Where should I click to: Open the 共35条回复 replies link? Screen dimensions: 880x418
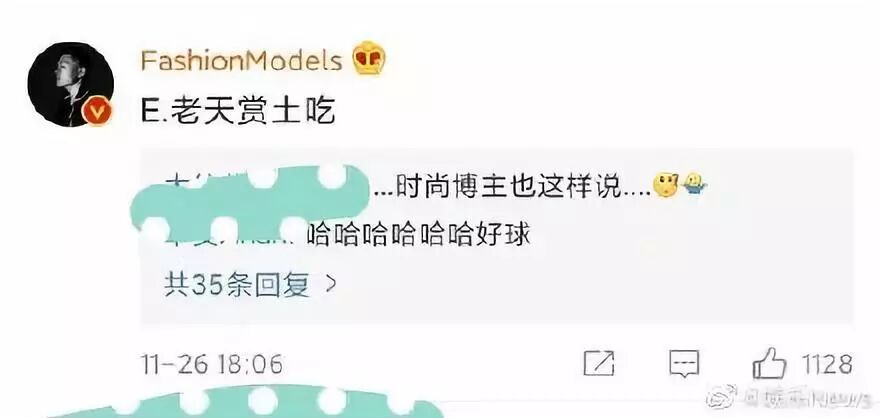click(237, 285)
